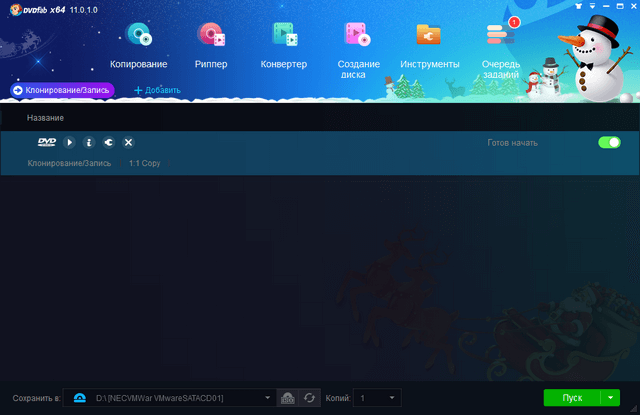Click the Добавить source button
Viewport: 640px width, 415px height.
point(158,90)
